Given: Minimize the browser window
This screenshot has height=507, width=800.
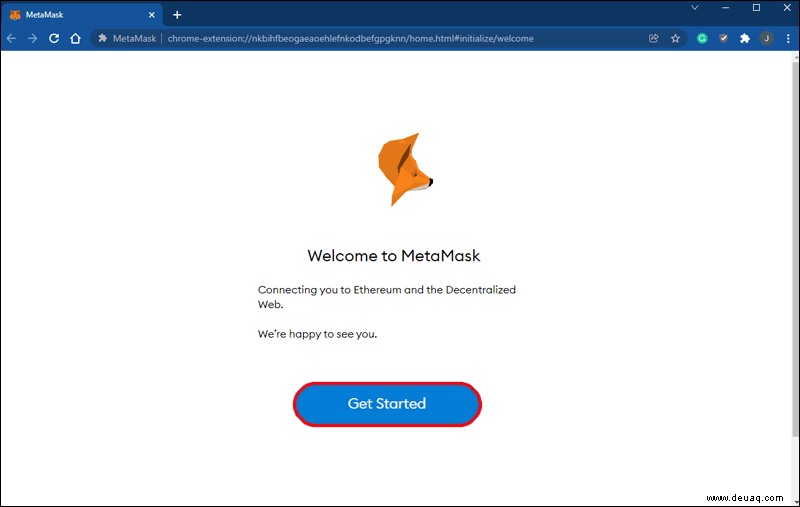Looking at the screenshot, I should click(726, 8).
